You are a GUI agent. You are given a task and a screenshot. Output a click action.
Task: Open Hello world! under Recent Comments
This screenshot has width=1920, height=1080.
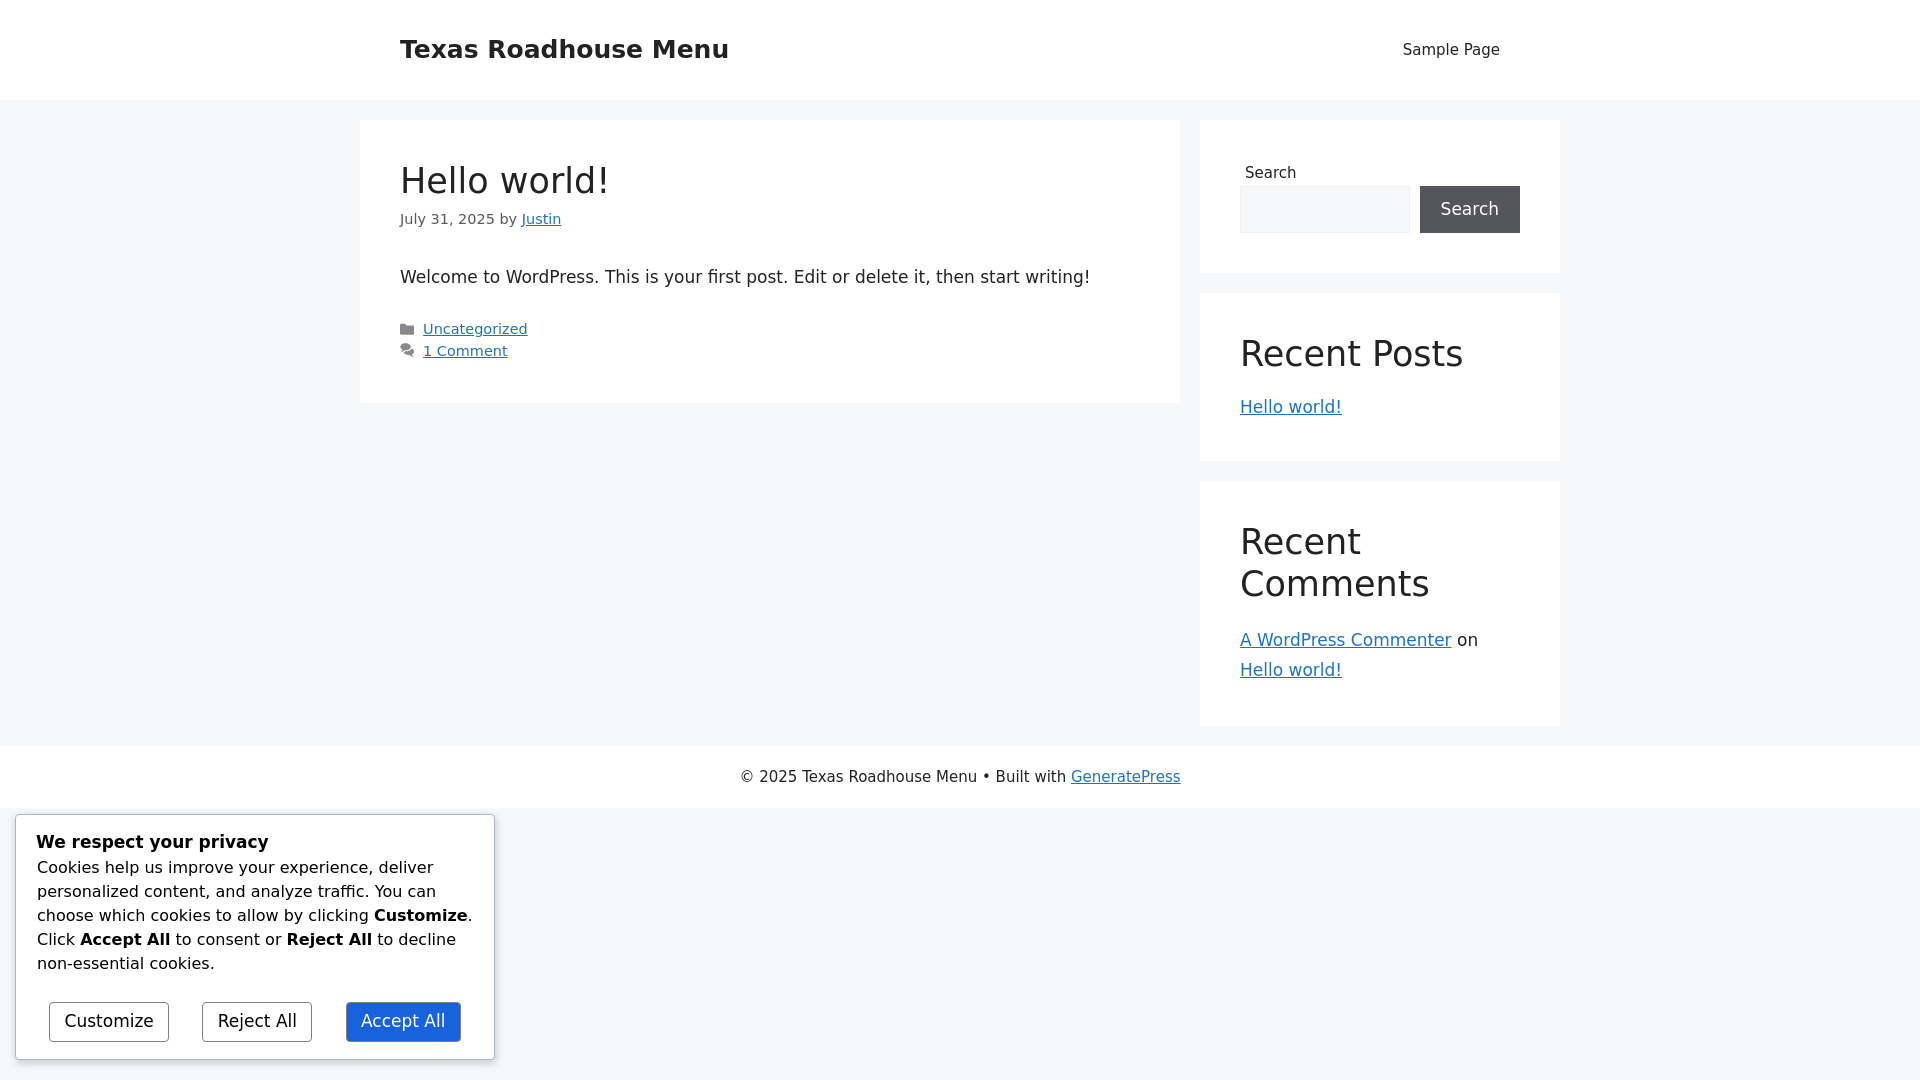click(1290, 670)
